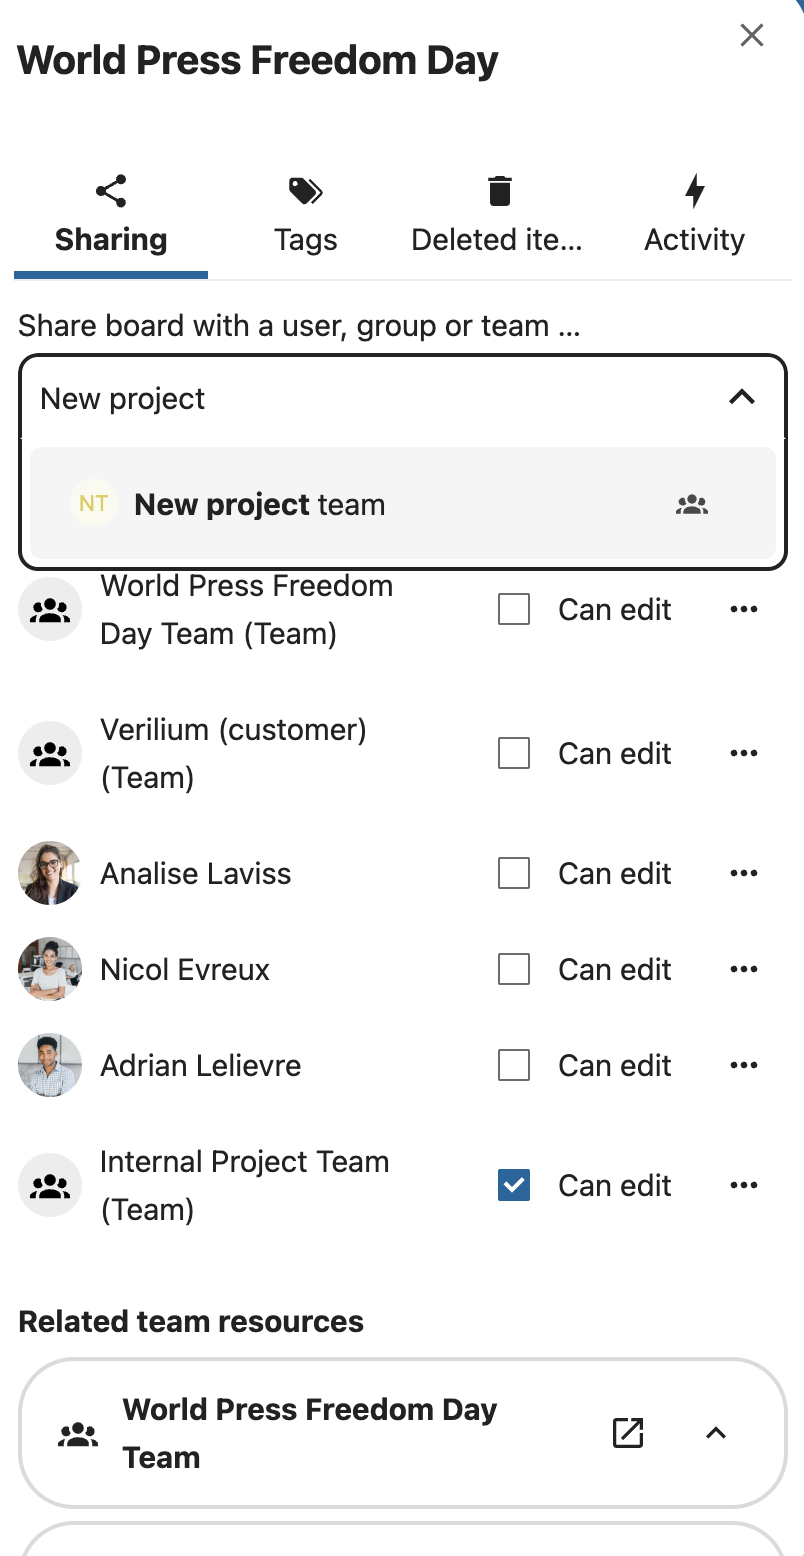
Task: Select the Tags tab label icon
Action: click(305, 191)
